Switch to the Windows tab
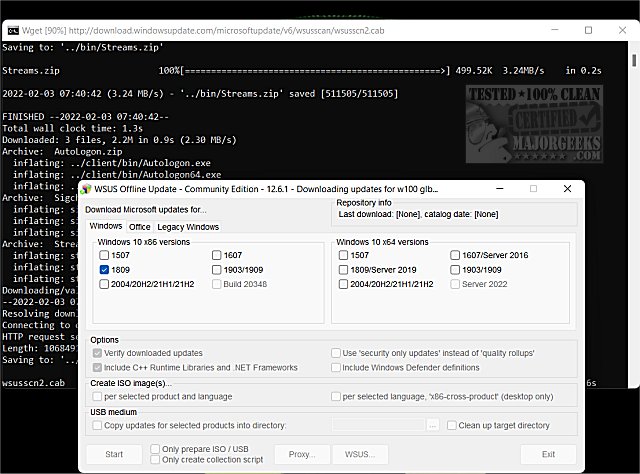Screen dimensions: 640x474 [x=106, y=226]
